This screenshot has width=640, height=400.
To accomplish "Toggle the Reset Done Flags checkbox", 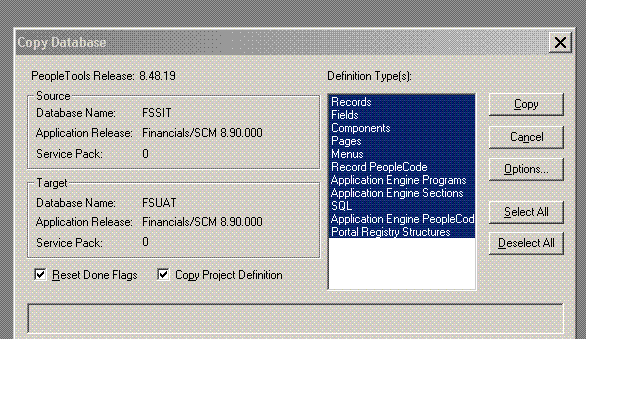I will [40, 274].
